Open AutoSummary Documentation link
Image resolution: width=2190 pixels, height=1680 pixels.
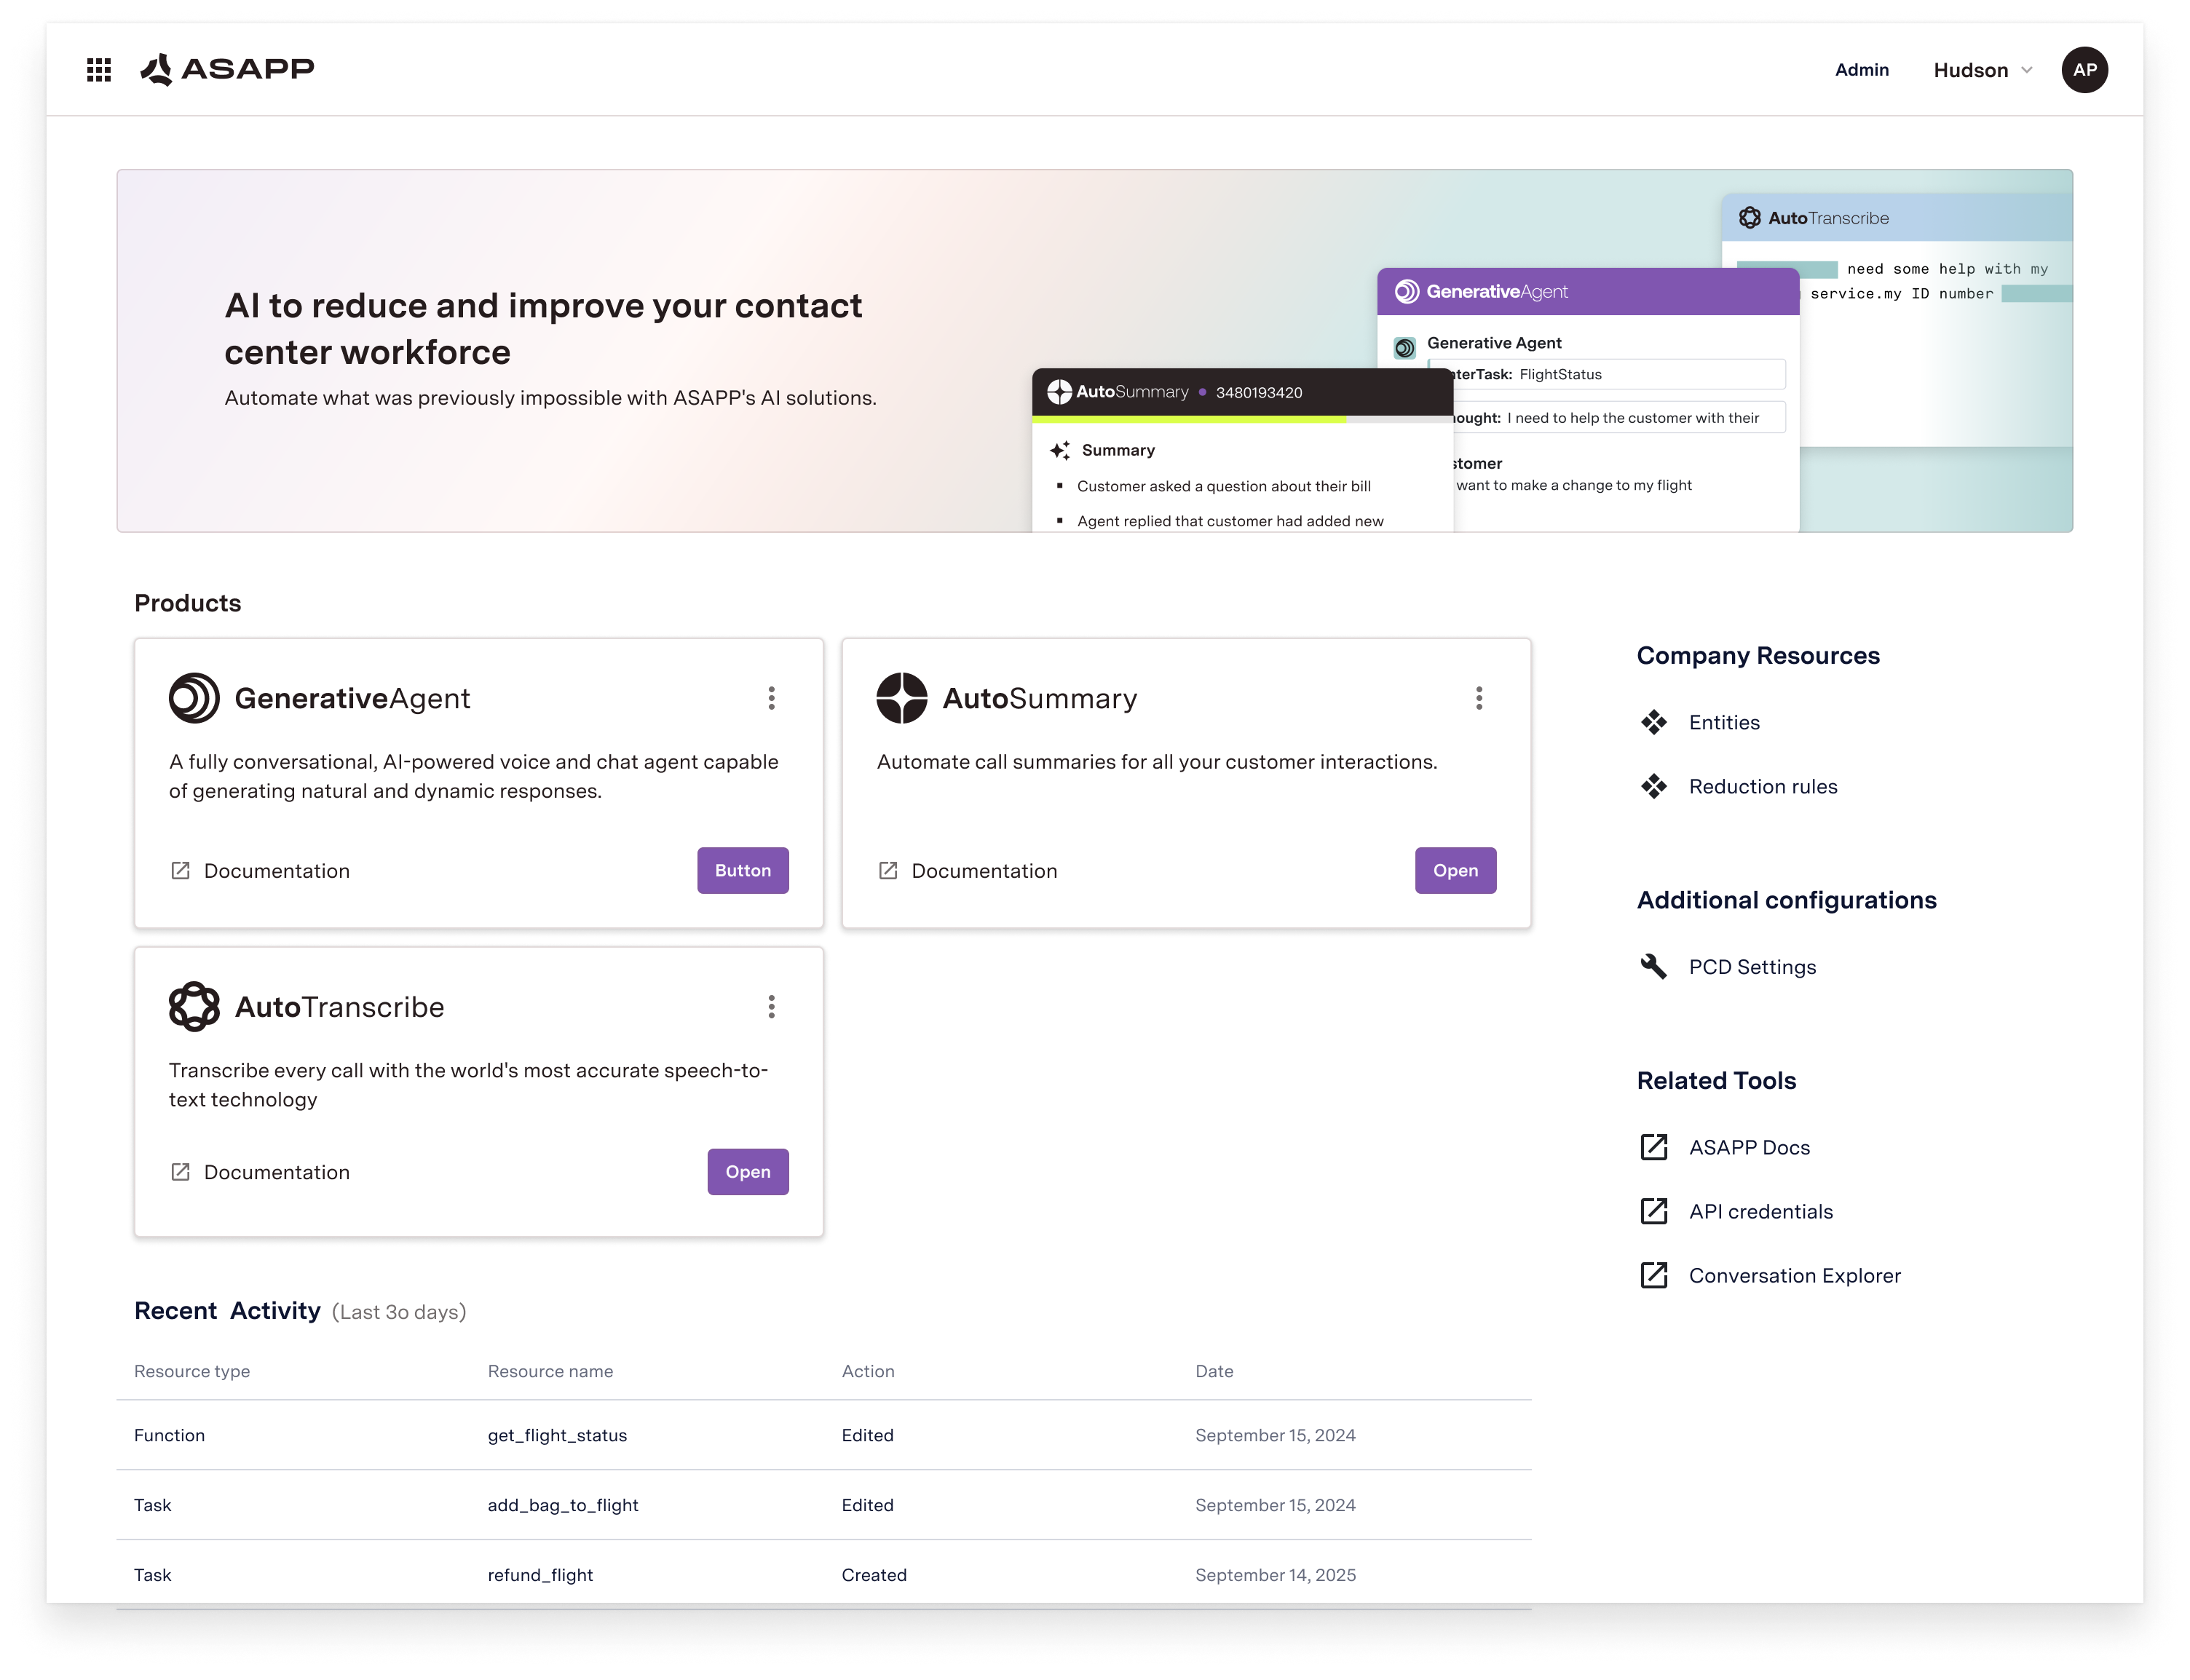984,871
